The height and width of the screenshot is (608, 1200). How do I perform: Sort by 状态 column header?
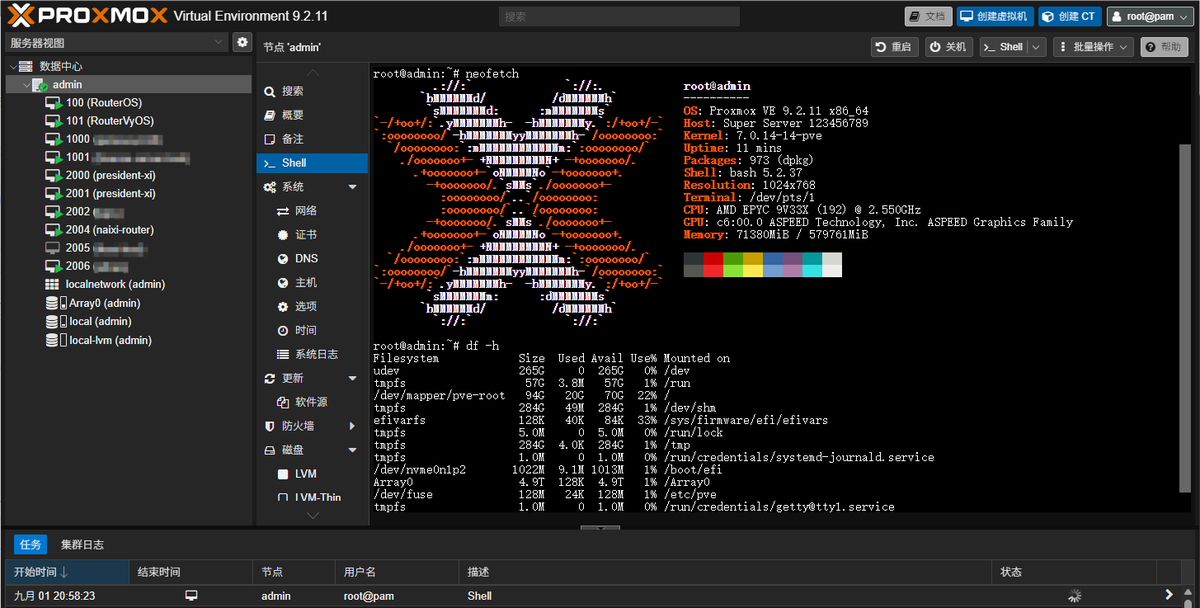1074,572
